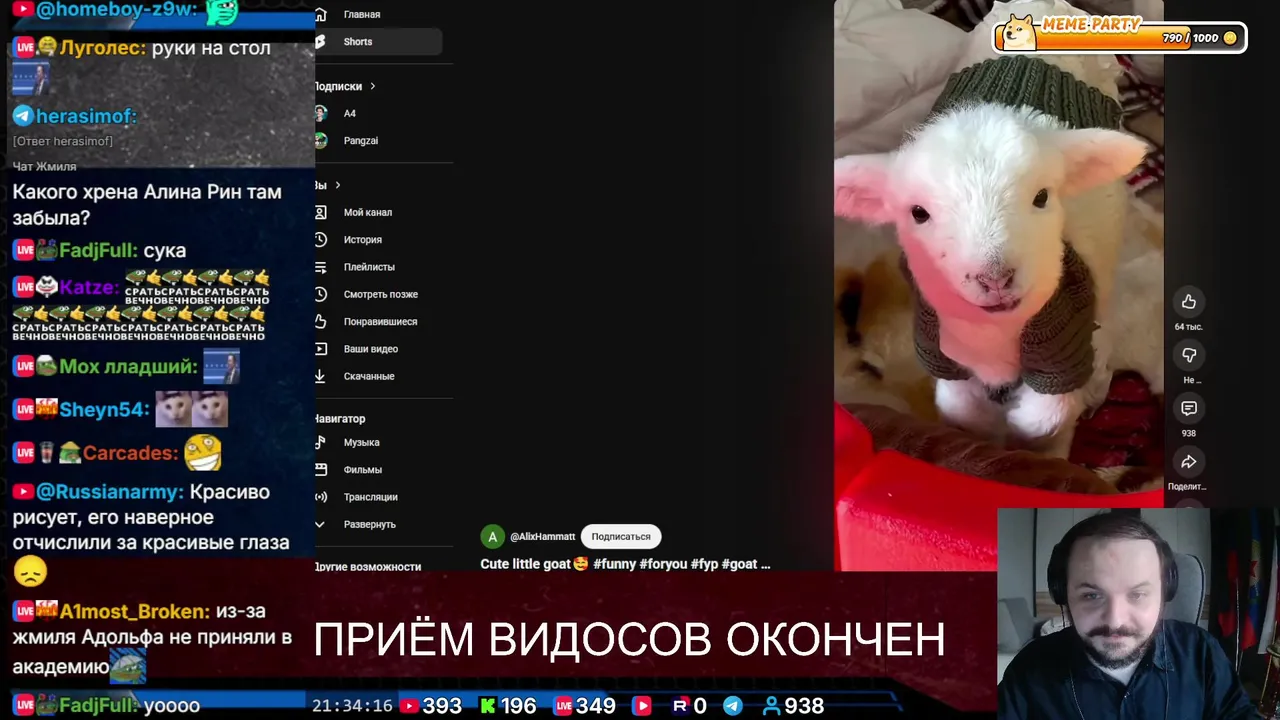Click the lamb Short video player
This screenshot has width=1280, height=720.
point(998,285)
